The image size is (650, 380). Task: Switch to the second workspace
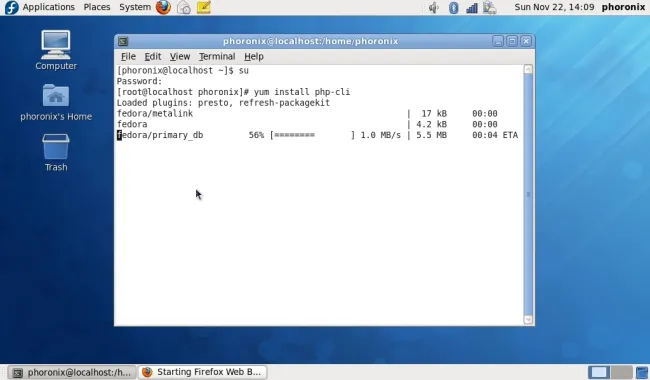click(621, 372)
